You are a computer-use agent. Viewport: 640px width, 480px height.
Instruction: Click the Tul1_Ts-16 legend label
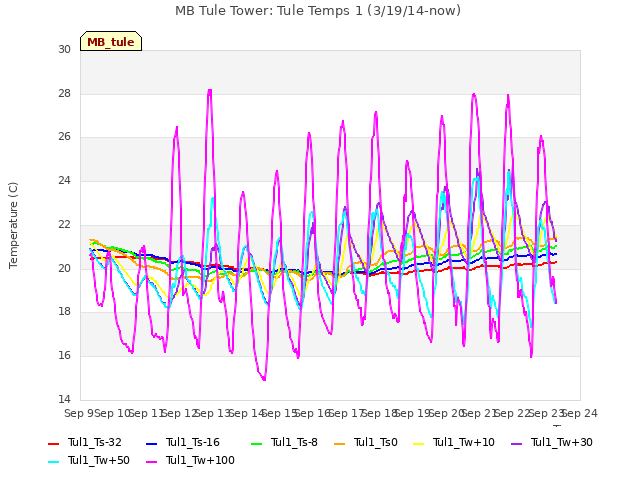tap(193, 442)
